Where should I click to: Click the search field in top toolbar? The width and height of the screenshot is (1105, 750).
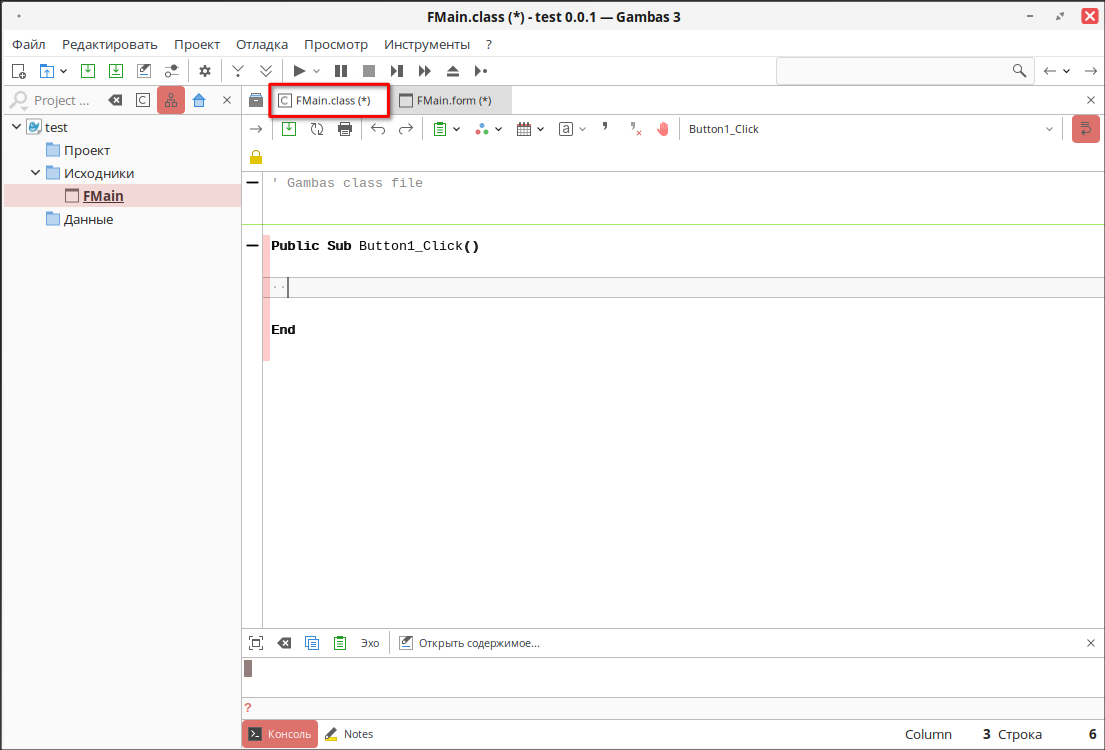893,71
